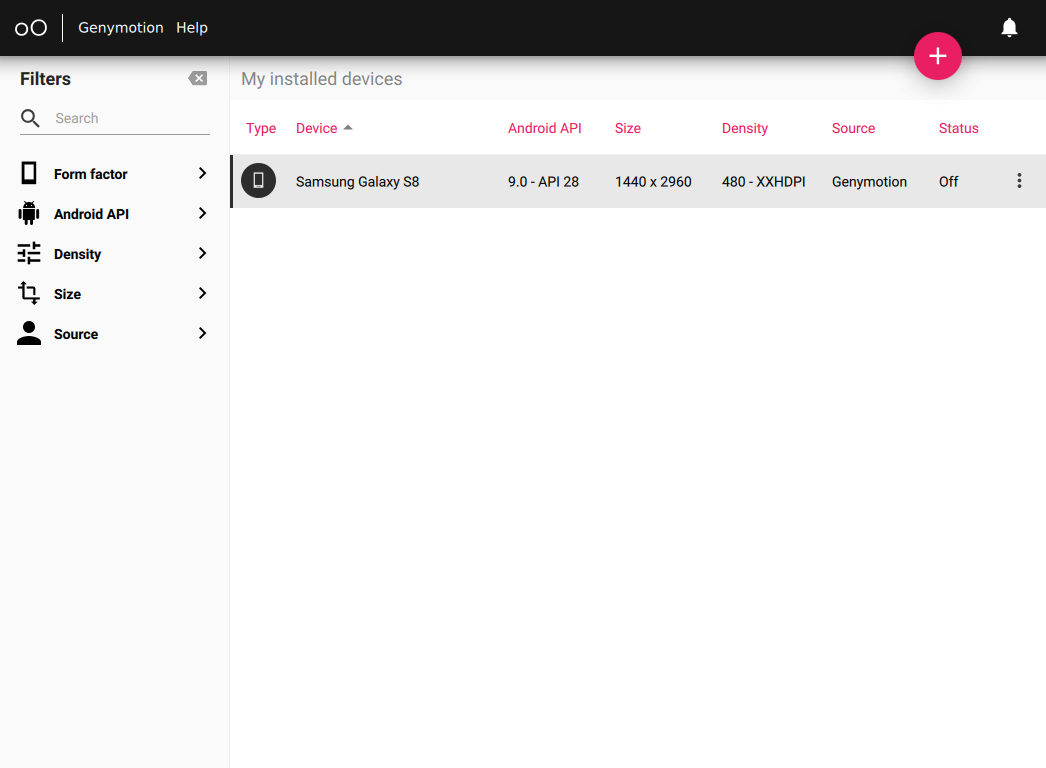
Task: Sort by Status column header
Action: pos(959,128)
